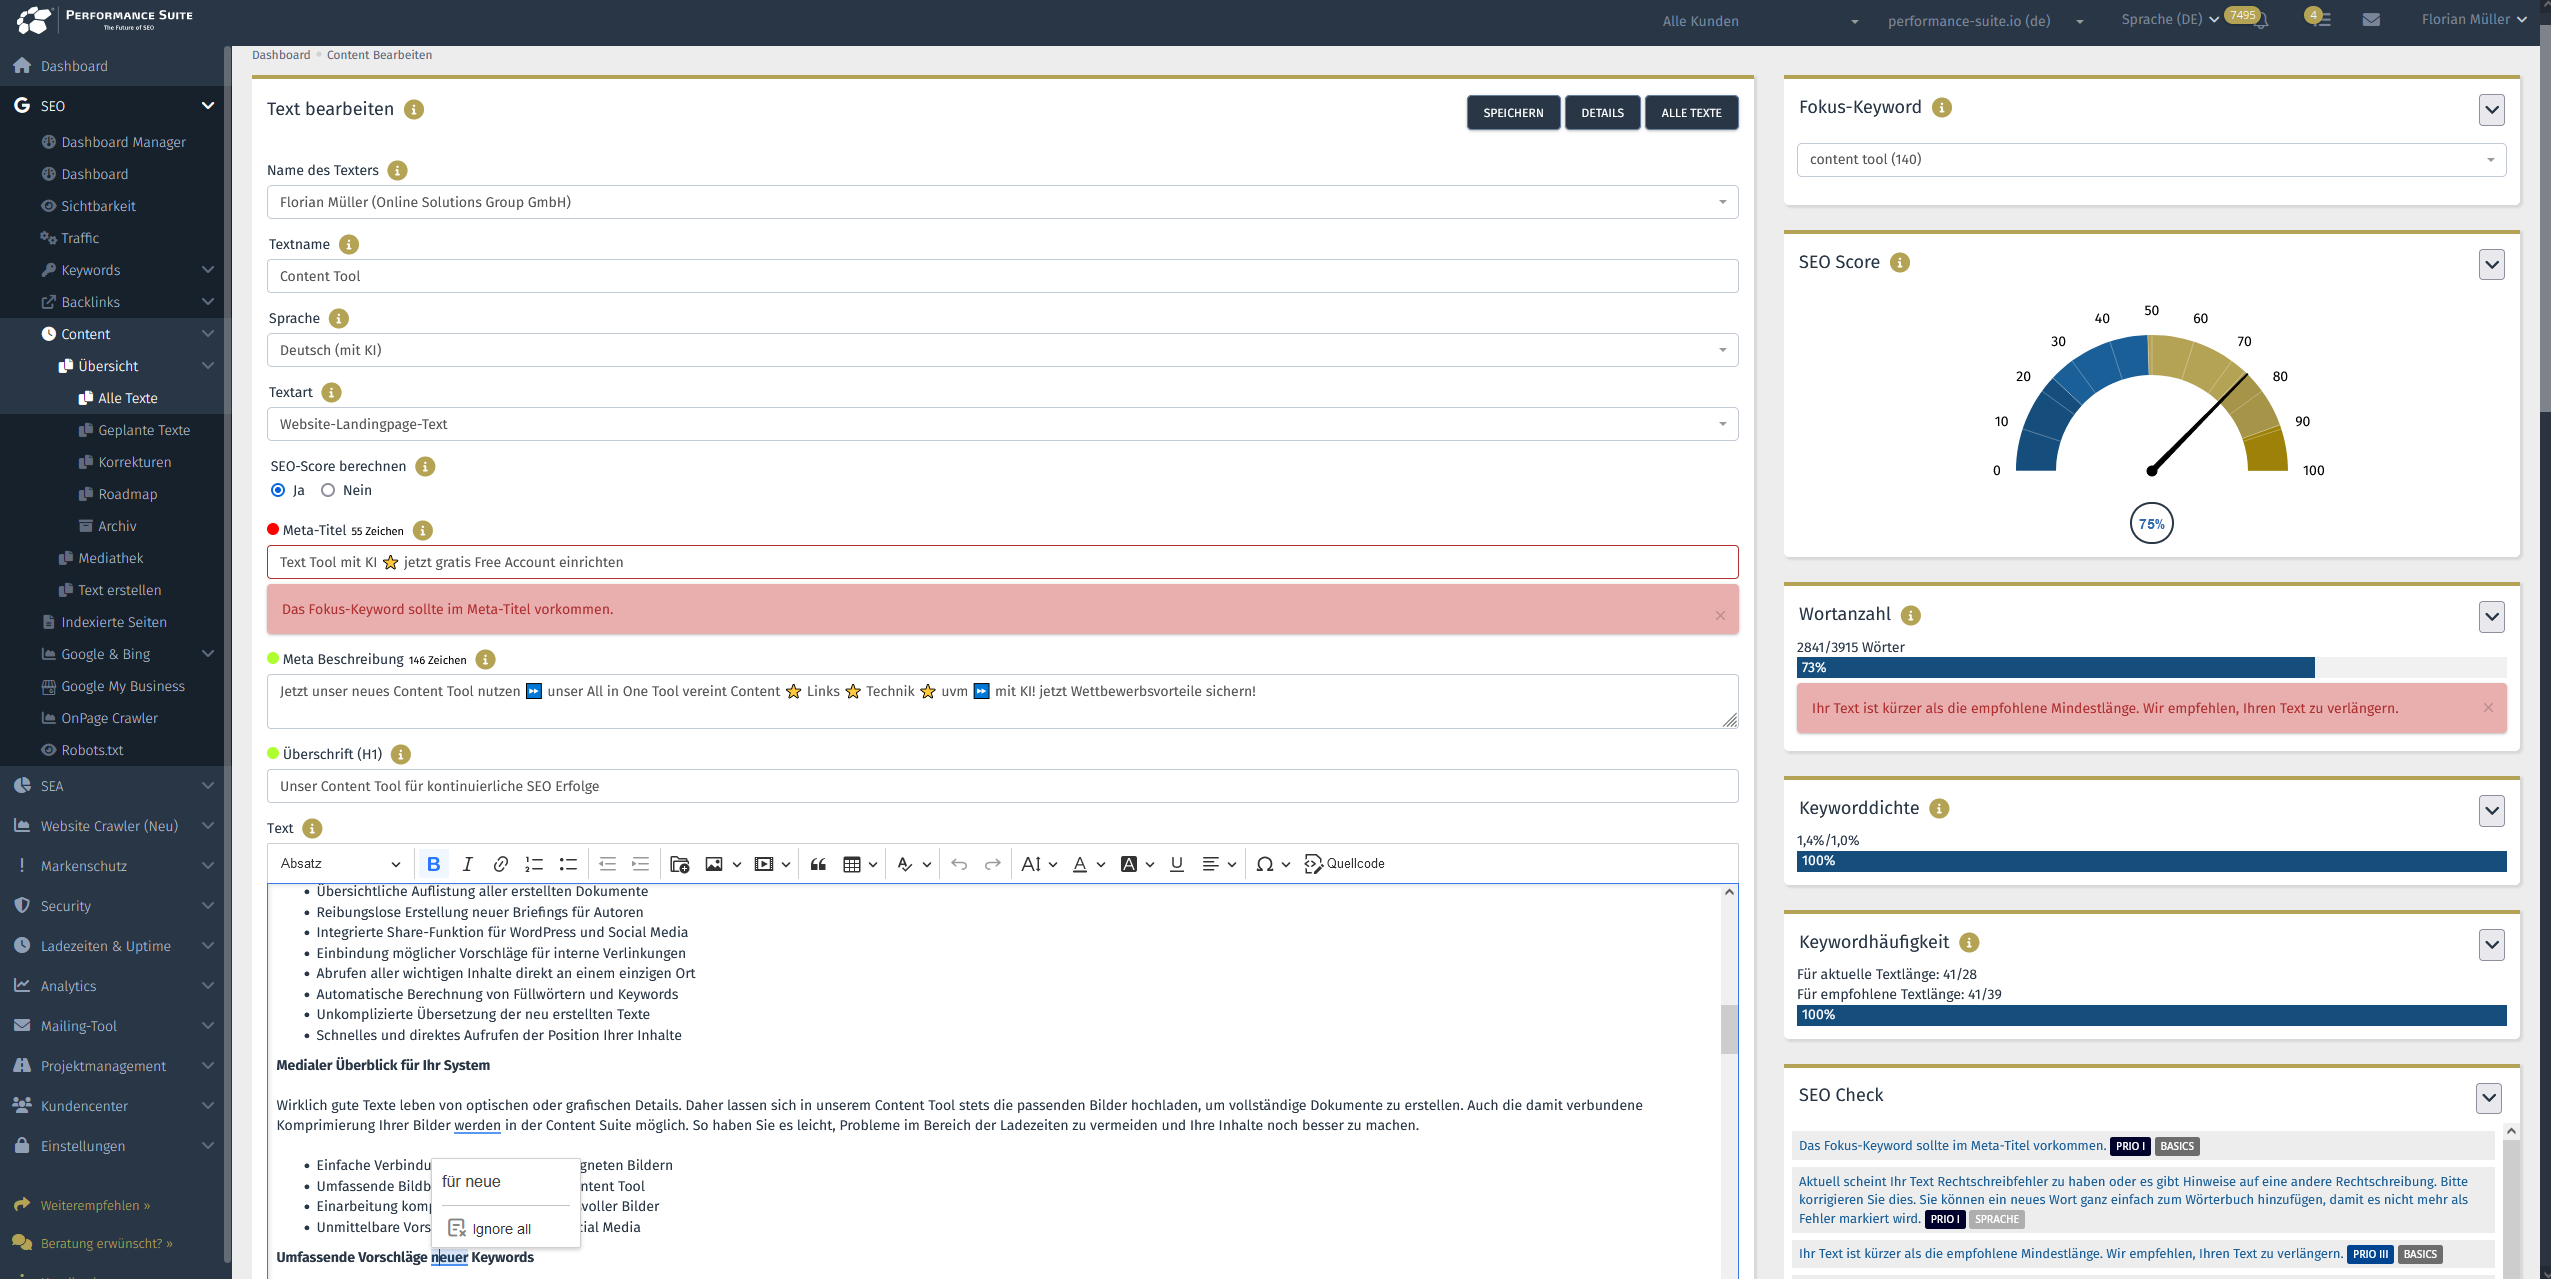The image size is (2551, 1279).
Task: Click the SPEICHERN button
Action: coord(1513,113)
